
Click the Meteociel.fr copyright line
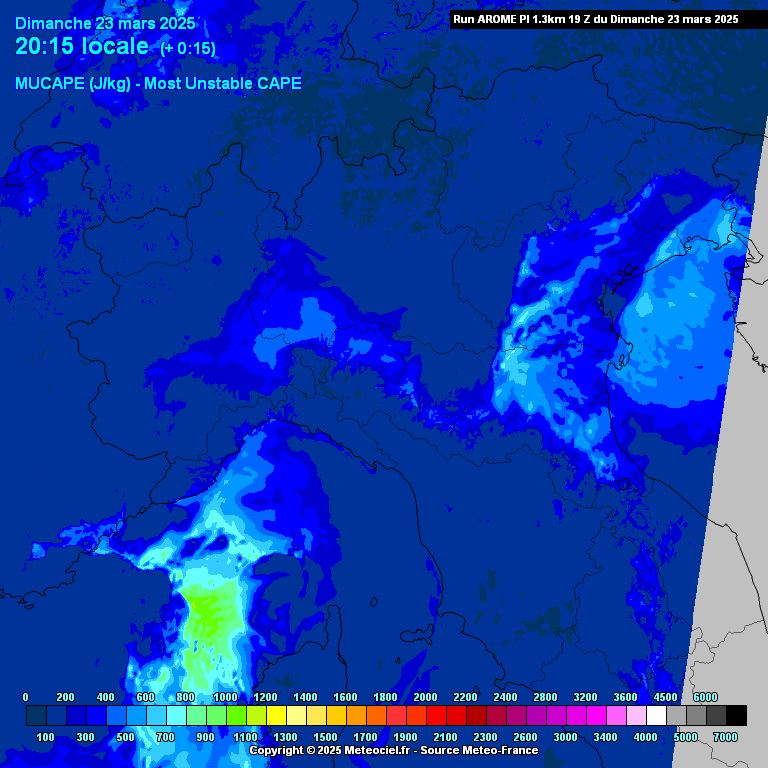coord(394,750)
